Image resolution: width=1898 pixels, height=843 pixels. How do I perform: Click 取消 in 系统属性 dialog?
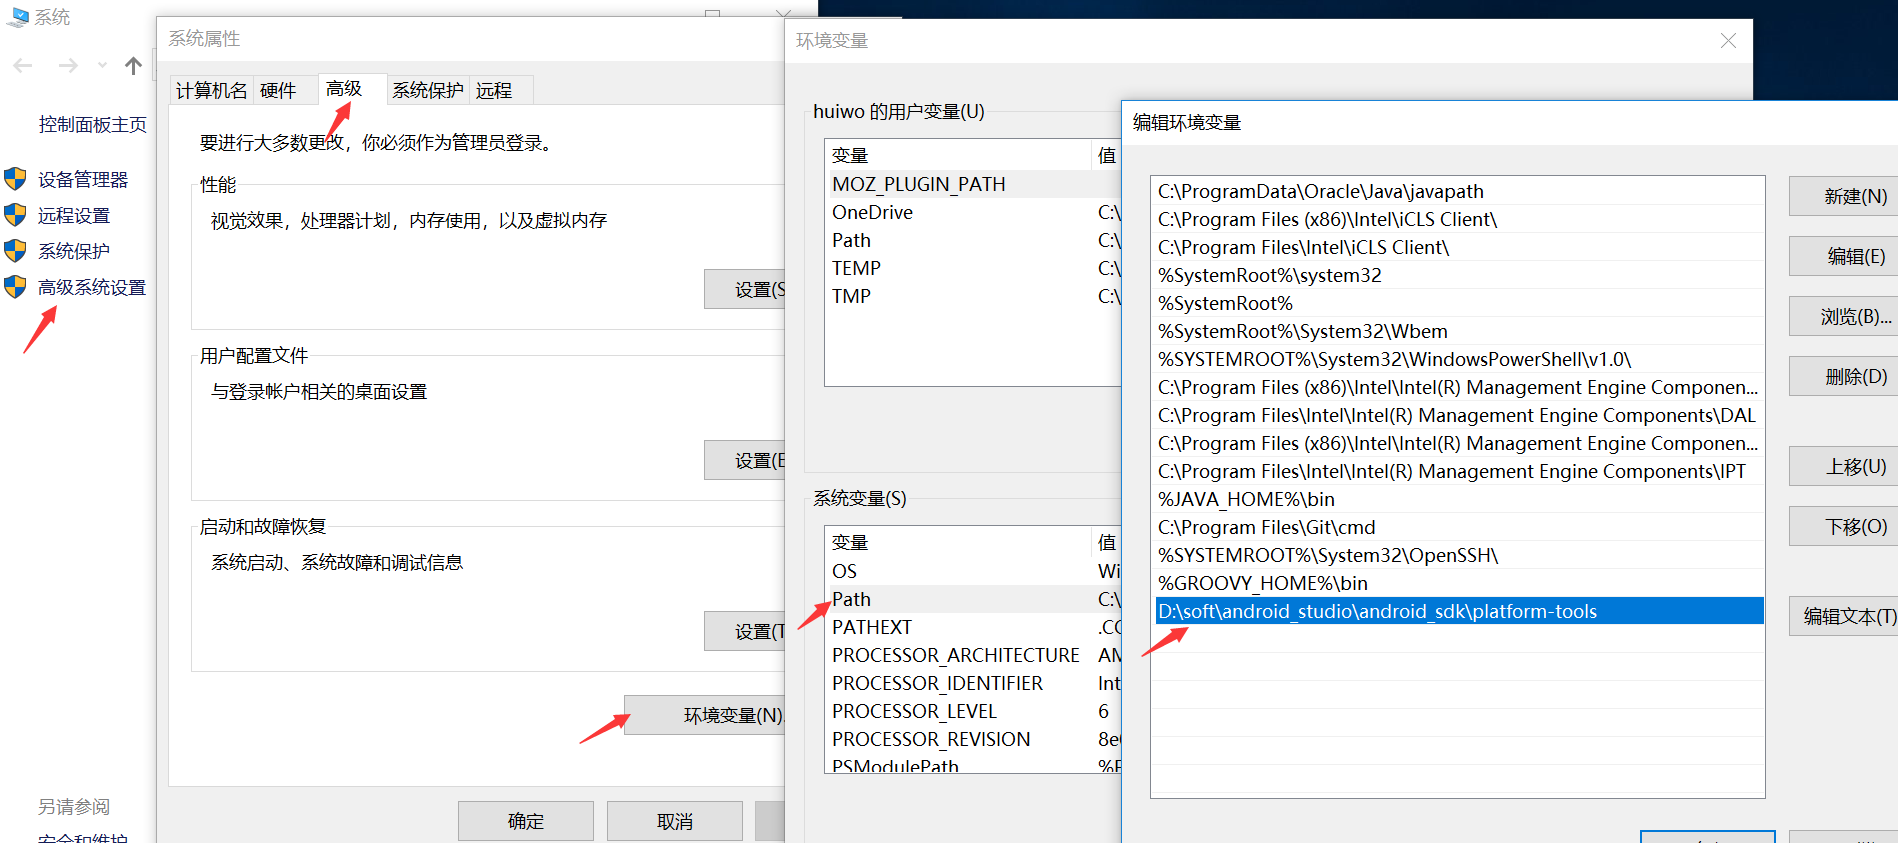[x=675, y=821]
